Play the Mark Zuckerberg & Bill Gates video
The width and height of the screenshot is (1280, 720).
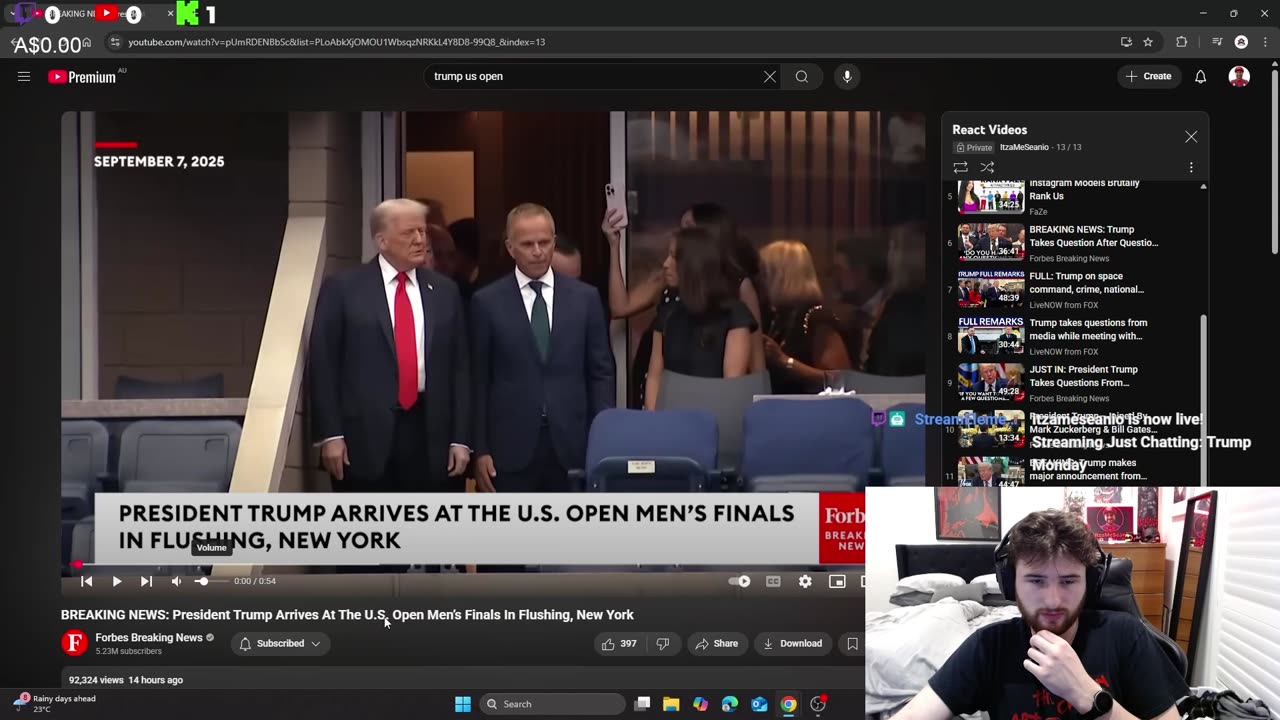pos(1075,429)
